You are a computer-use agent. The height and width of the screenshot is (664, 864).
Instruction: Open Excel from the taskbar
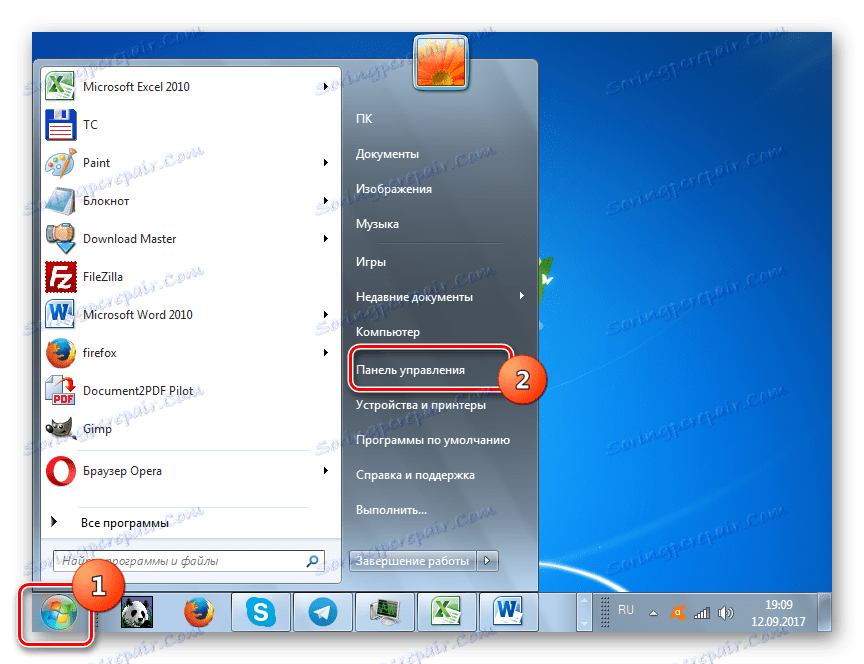coord(447,612)
